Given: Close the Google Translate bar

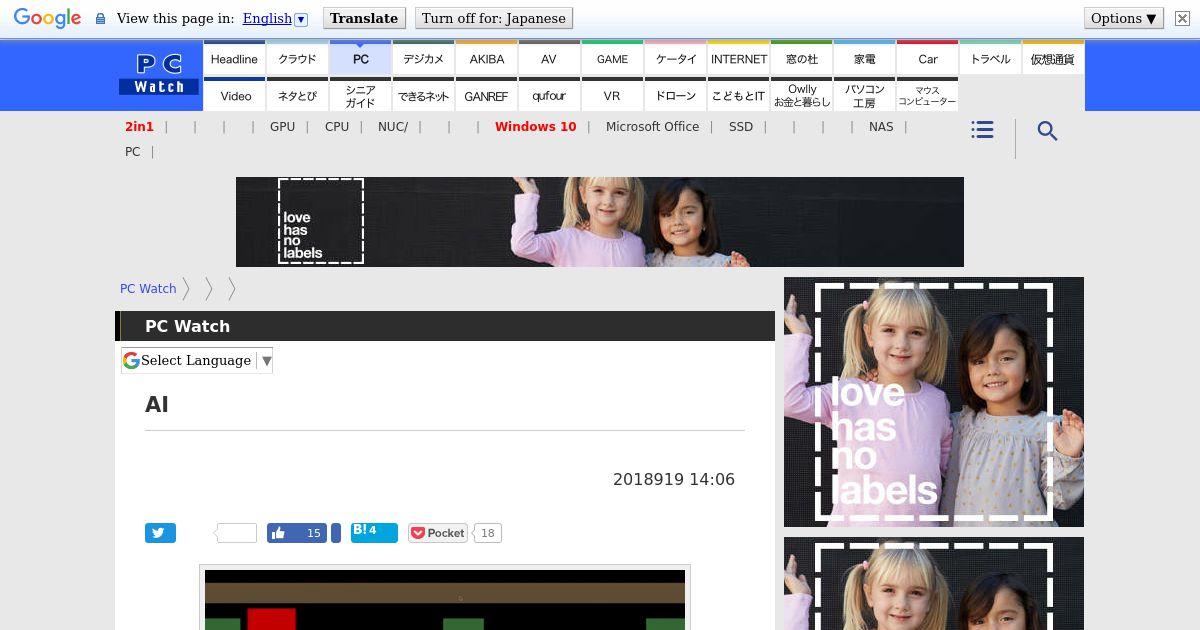Looking at the screenshot, I should [x=1182, y=18].
